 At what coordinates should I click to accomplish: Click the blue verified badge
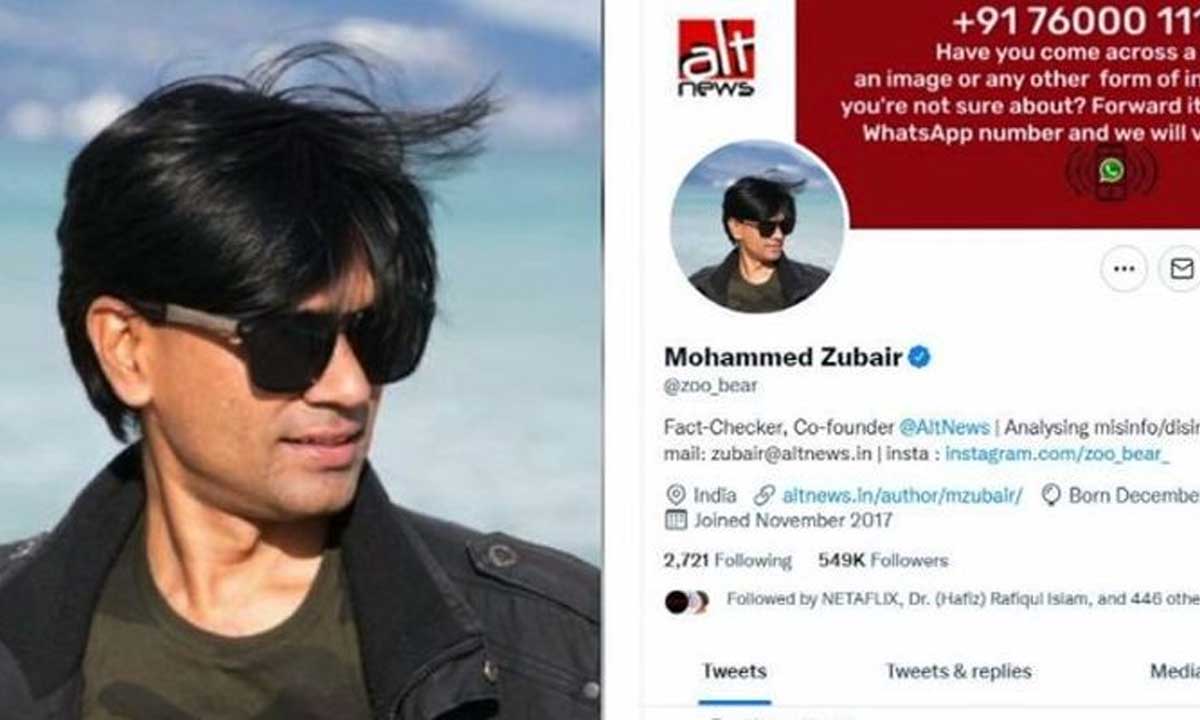pos(919,357)
